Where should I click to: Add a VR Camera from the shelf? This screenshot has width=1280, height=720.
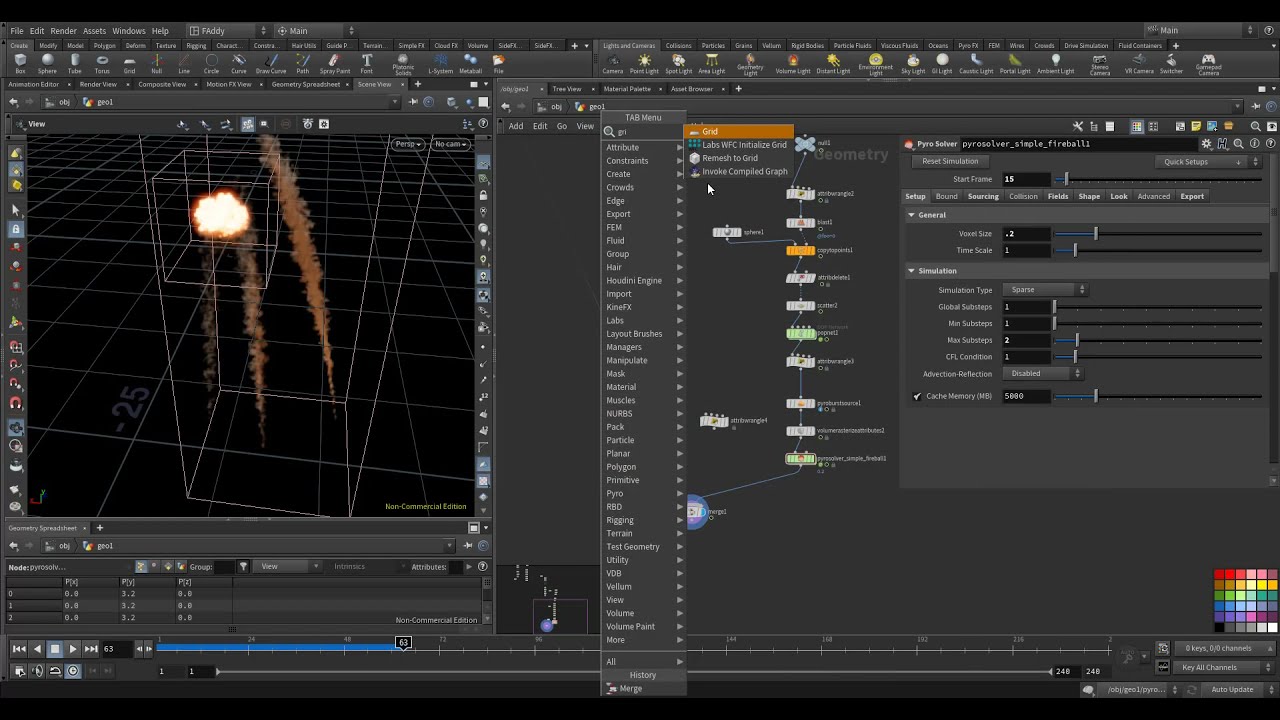click(x=1139, y=64)
